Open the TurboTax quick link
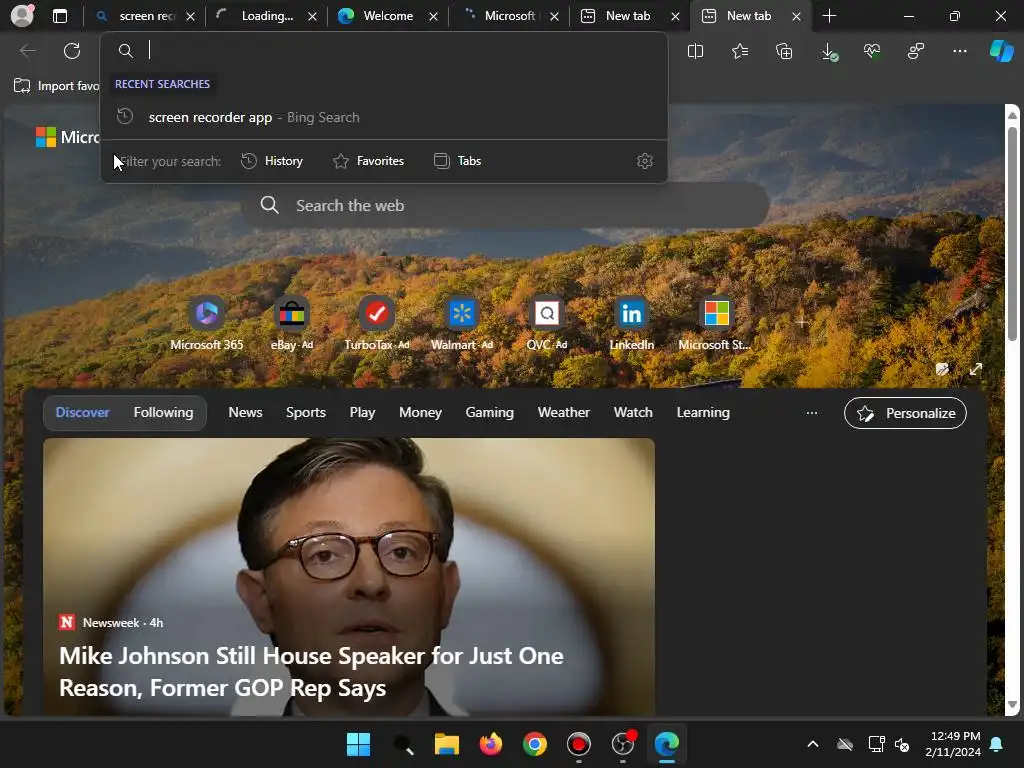1024x768 pixels. [377, 323]
